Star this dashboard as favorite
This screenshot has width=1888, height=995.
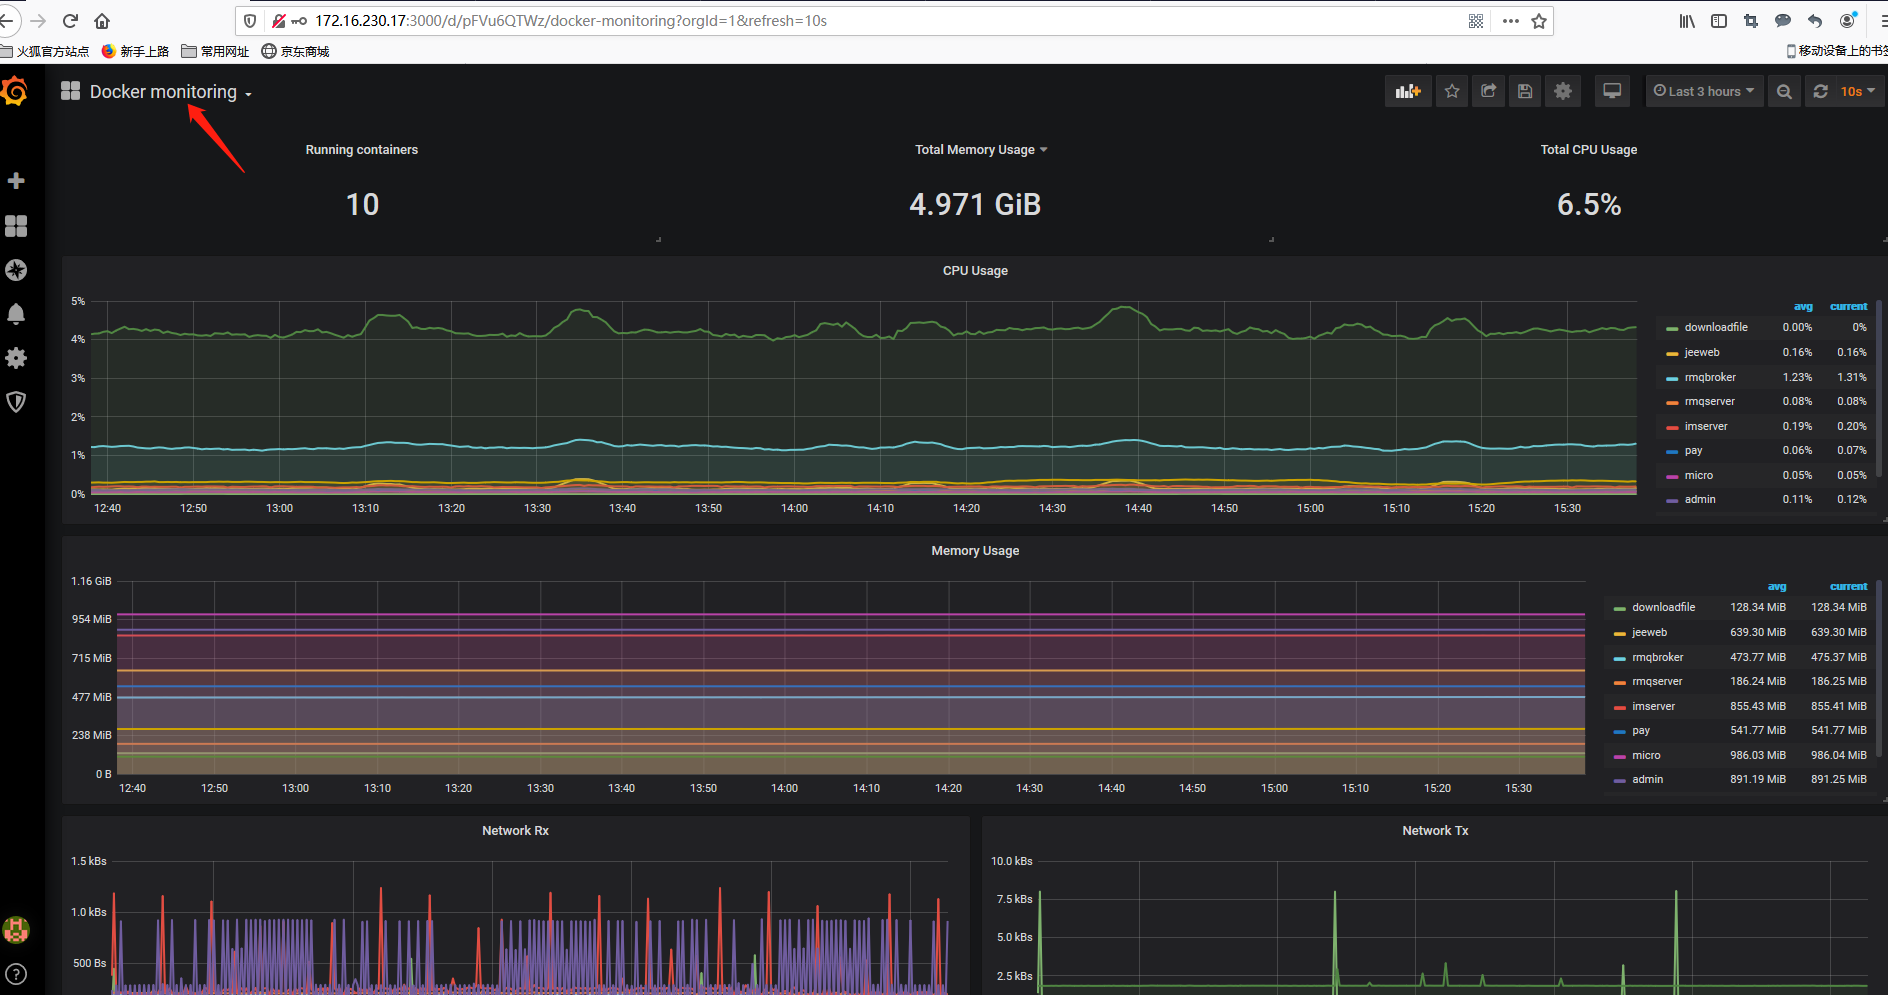tap(1452, 91)
